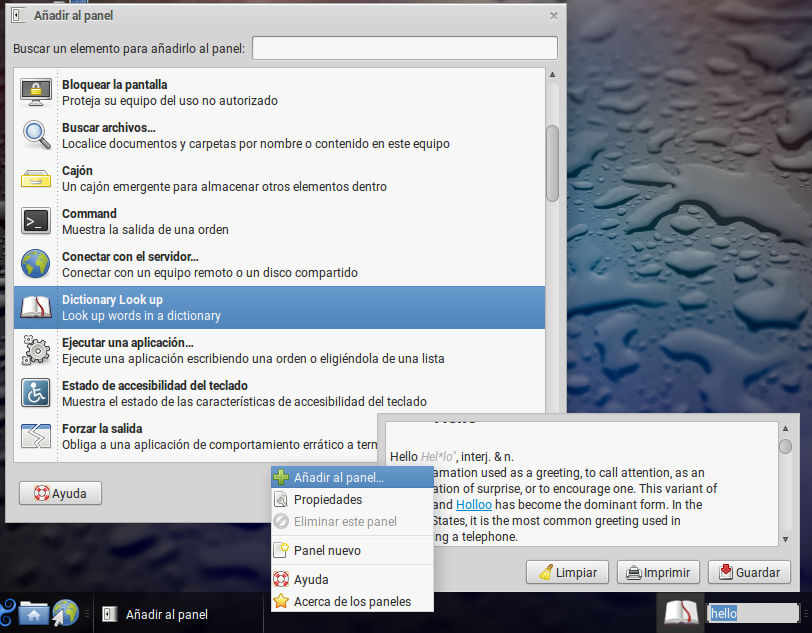Focus the panel element search field
The width and height of the screenshot is (812, 633).
tap(404, 48)
